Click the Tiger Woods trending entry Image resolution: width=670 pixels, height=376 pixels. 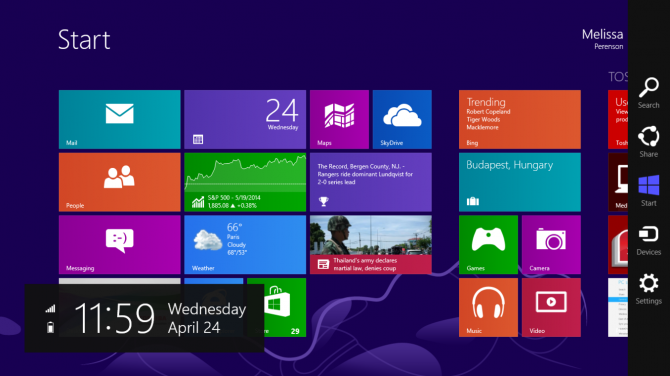pyautogui.click(x=483, y=120)
